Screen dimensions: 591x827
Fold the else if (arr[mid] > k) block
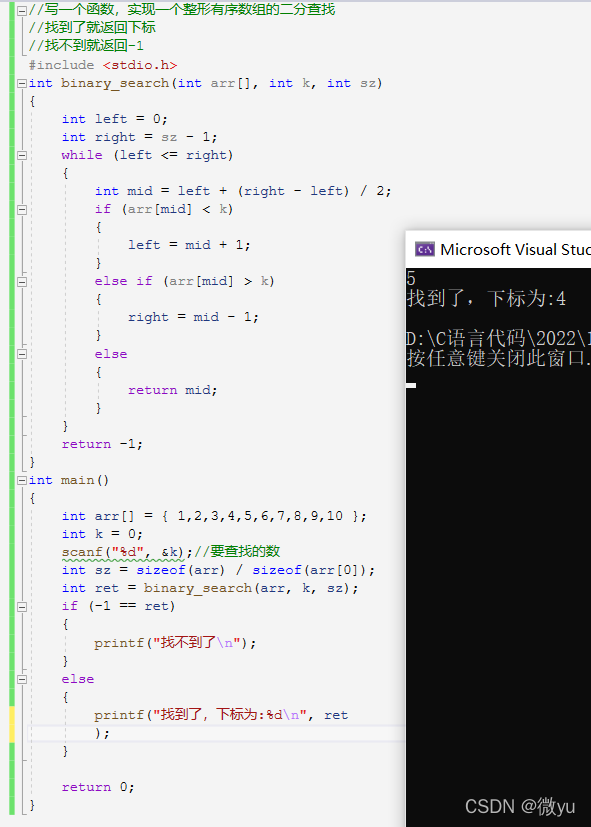22,282
